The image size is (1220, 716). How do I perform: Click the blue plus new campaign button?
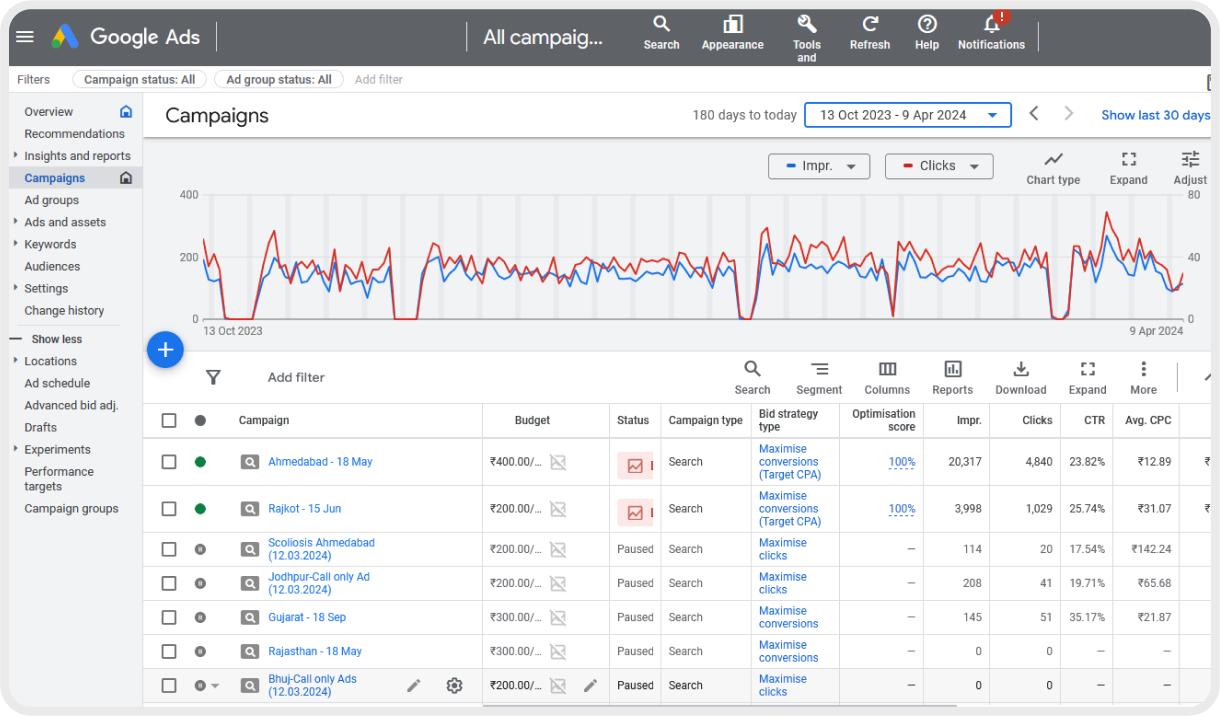pos(165,350)
